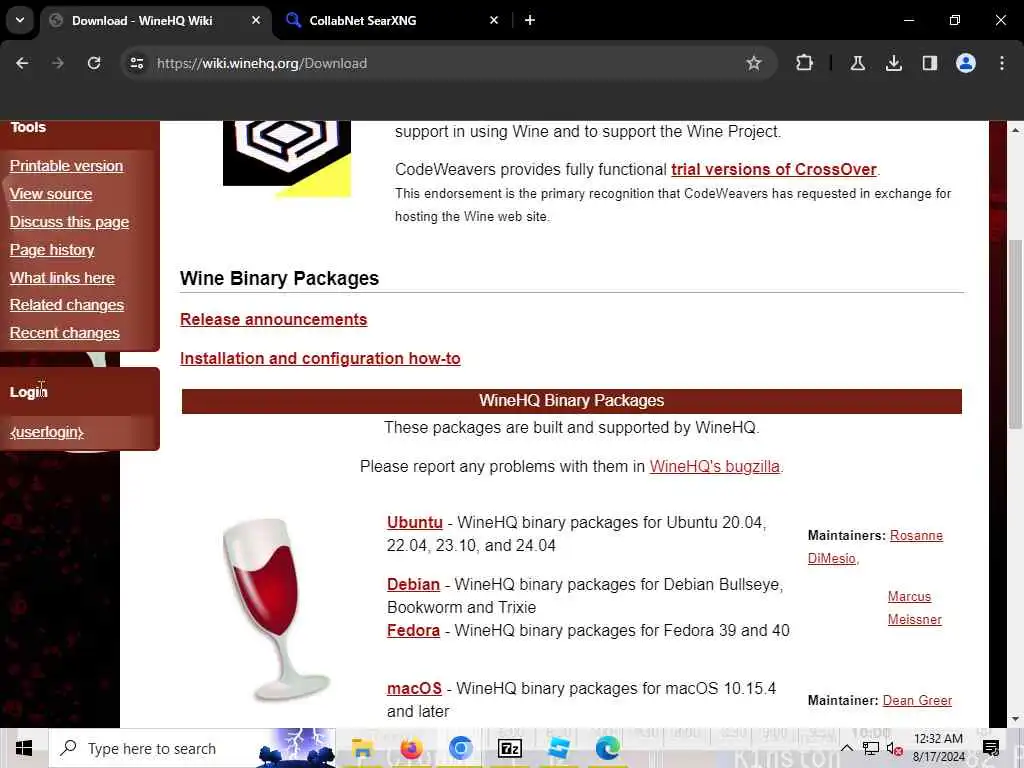The image size is (1024, 768).
Task: Open the Extensions puzzle icon
Action: tap(805, 63)
